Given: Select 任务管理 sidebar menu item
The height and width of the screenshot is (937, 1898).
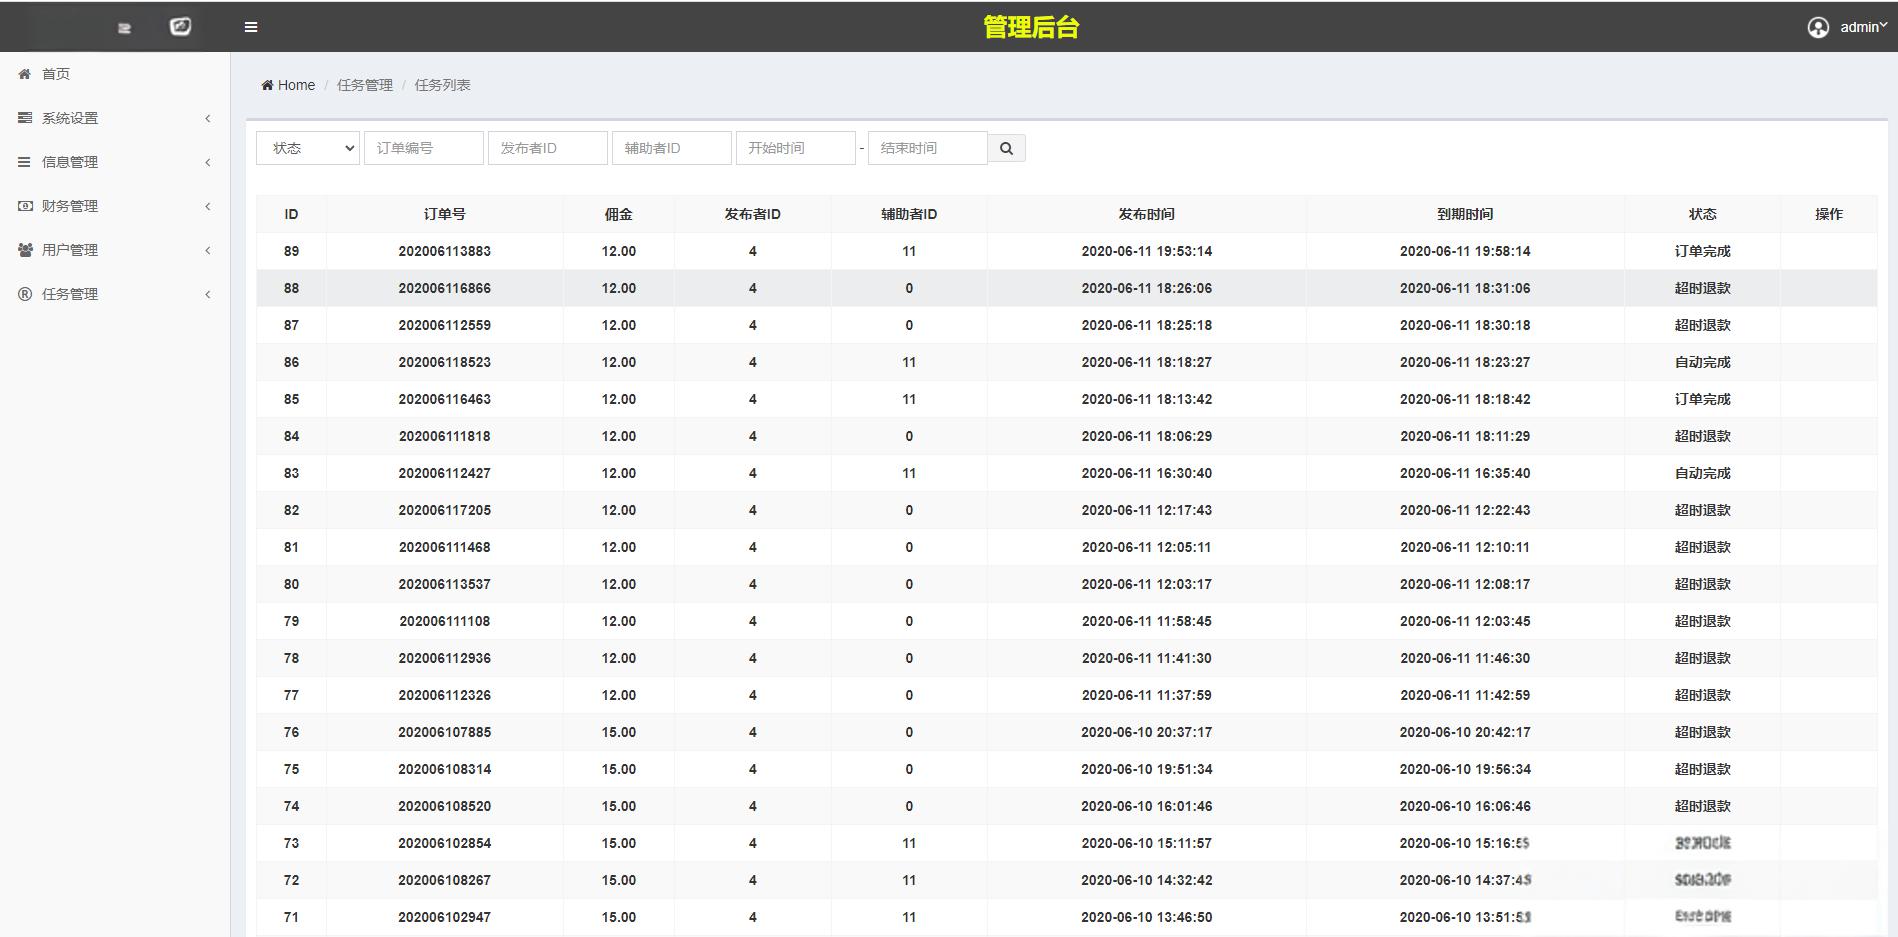Looking at the screenshot, I should click(x=115, y=294).
